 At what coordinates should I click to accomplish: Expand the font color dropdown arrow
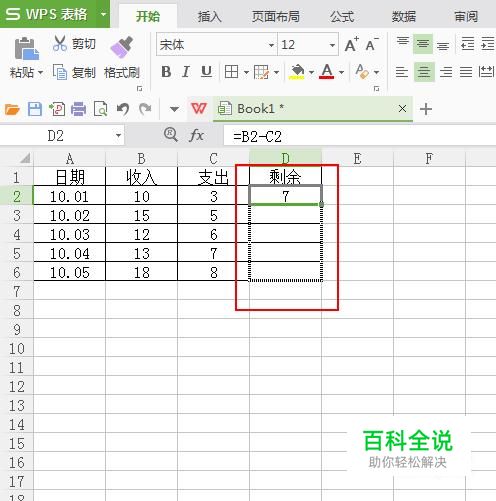click(x=341, y=72)
